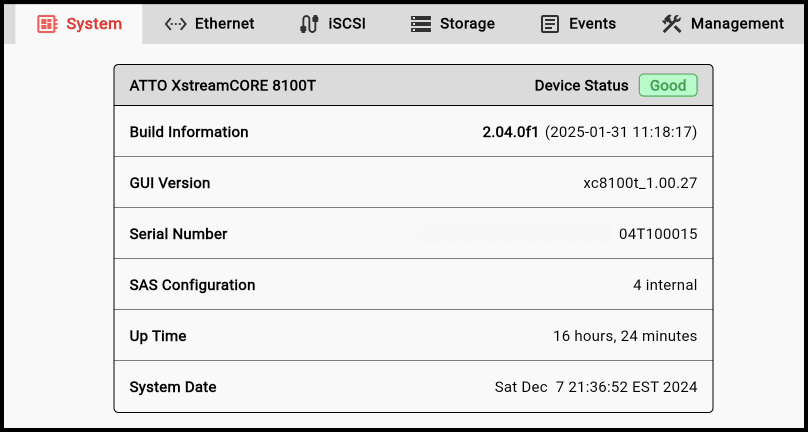Open the Events tab
Image resolution: width=808 pixels, height=432 pixels.
[592, 24]
